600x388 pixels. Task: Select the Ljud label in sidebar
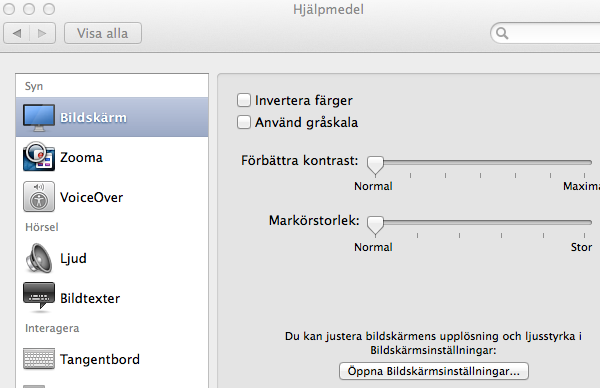pos(73,259)
